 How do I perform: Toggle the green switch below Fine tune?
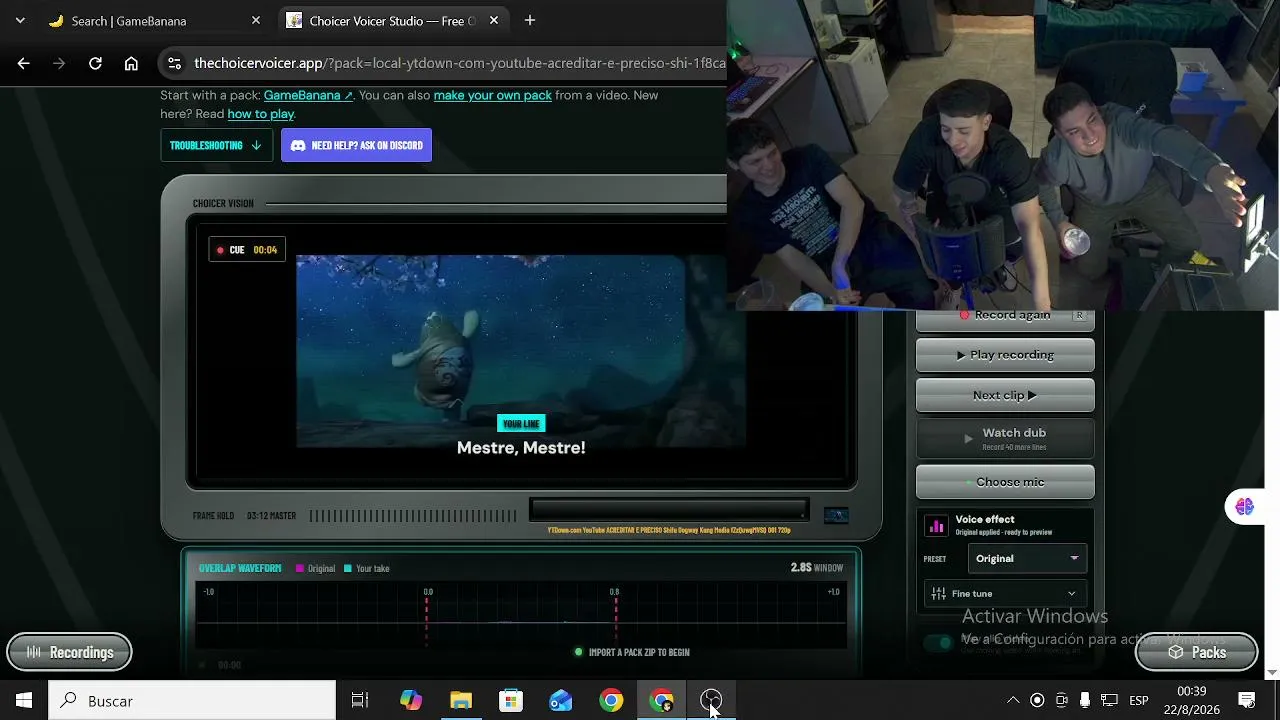pos(939,642)
